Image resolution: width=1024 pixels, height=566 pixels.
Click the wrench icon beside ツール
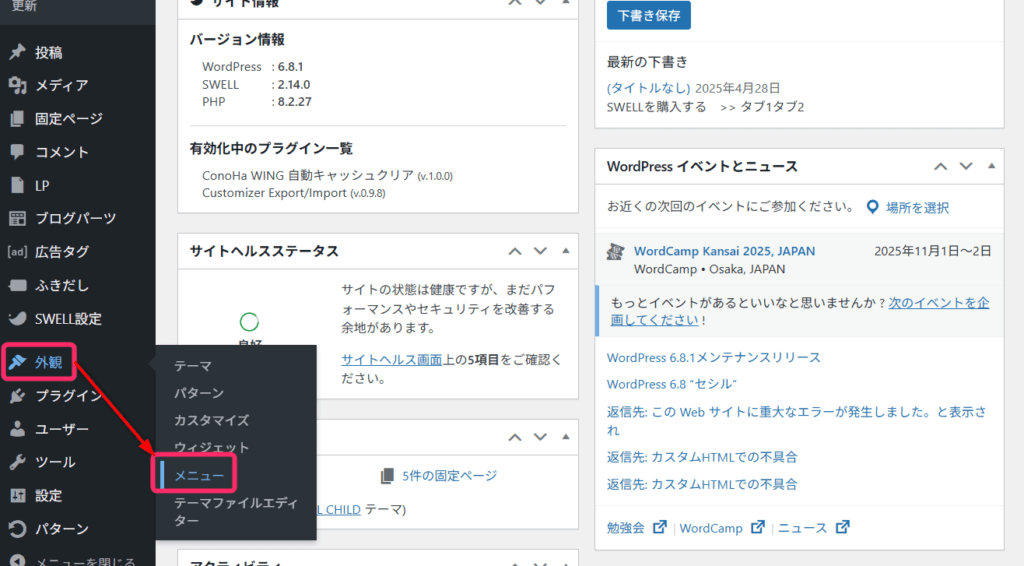[x=18, y=462]
